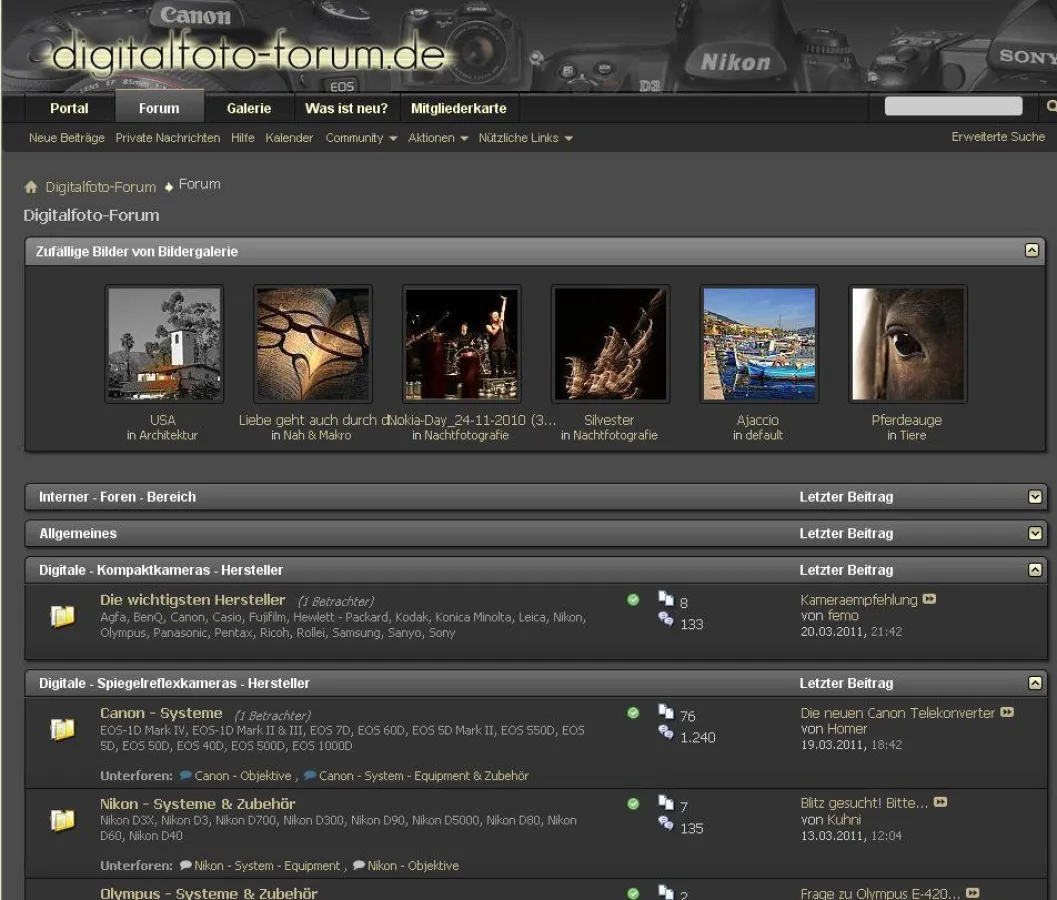Click the folder icon beside Die wichtigsten Hersteller
This screenshot has width=1057, height=900.
pos(63,617)
